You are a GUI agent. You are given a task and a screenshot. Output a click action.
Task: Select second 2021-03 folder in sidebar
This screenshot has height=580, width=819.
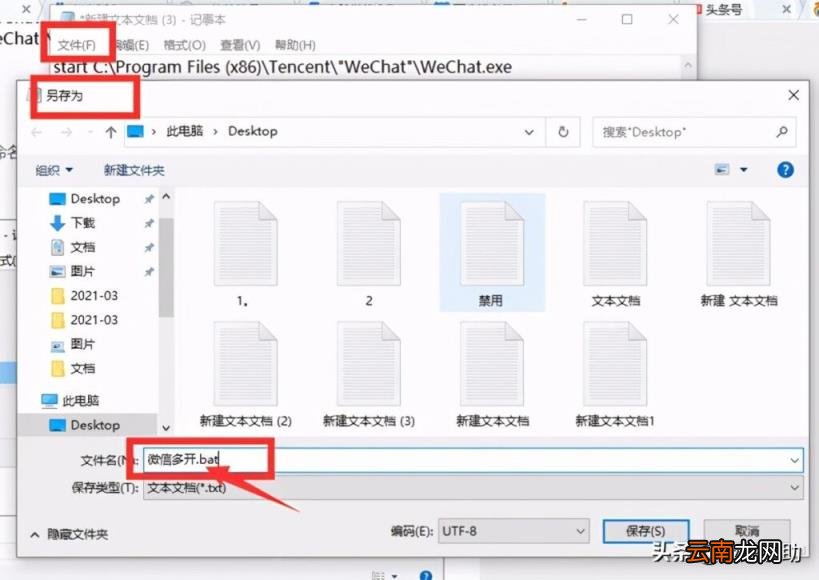click(x=94, y=319)
